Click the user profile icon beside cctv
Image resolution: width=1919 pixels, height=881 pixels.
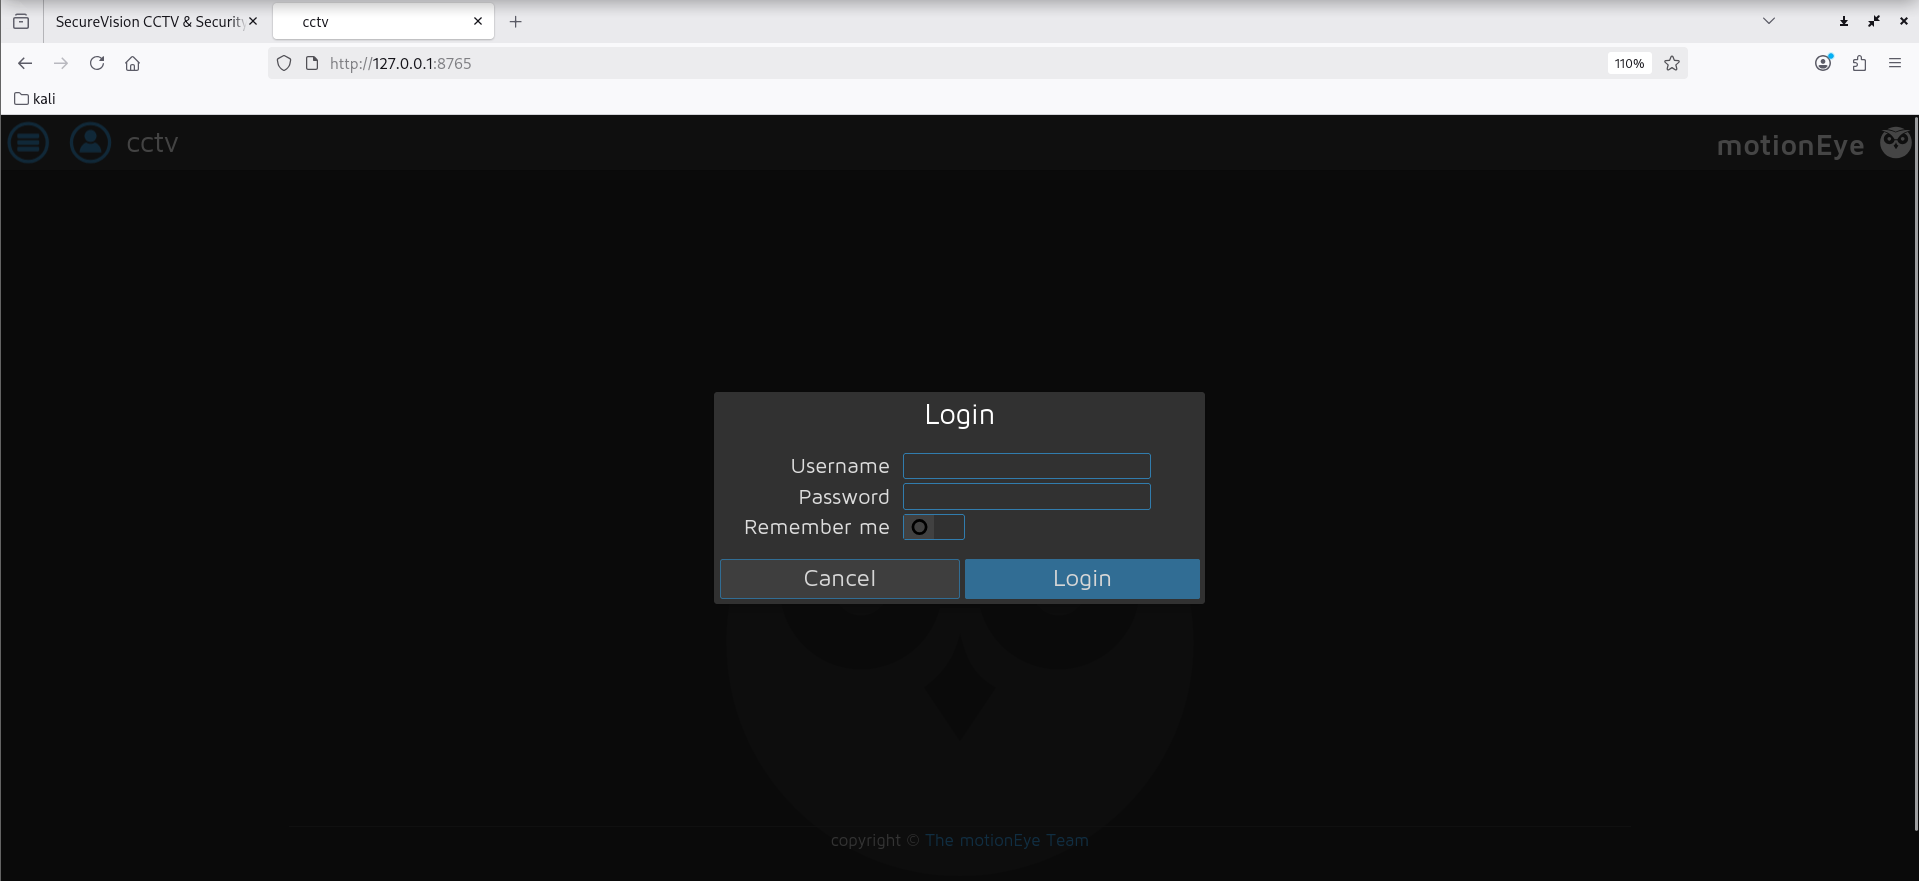[90, 143]
